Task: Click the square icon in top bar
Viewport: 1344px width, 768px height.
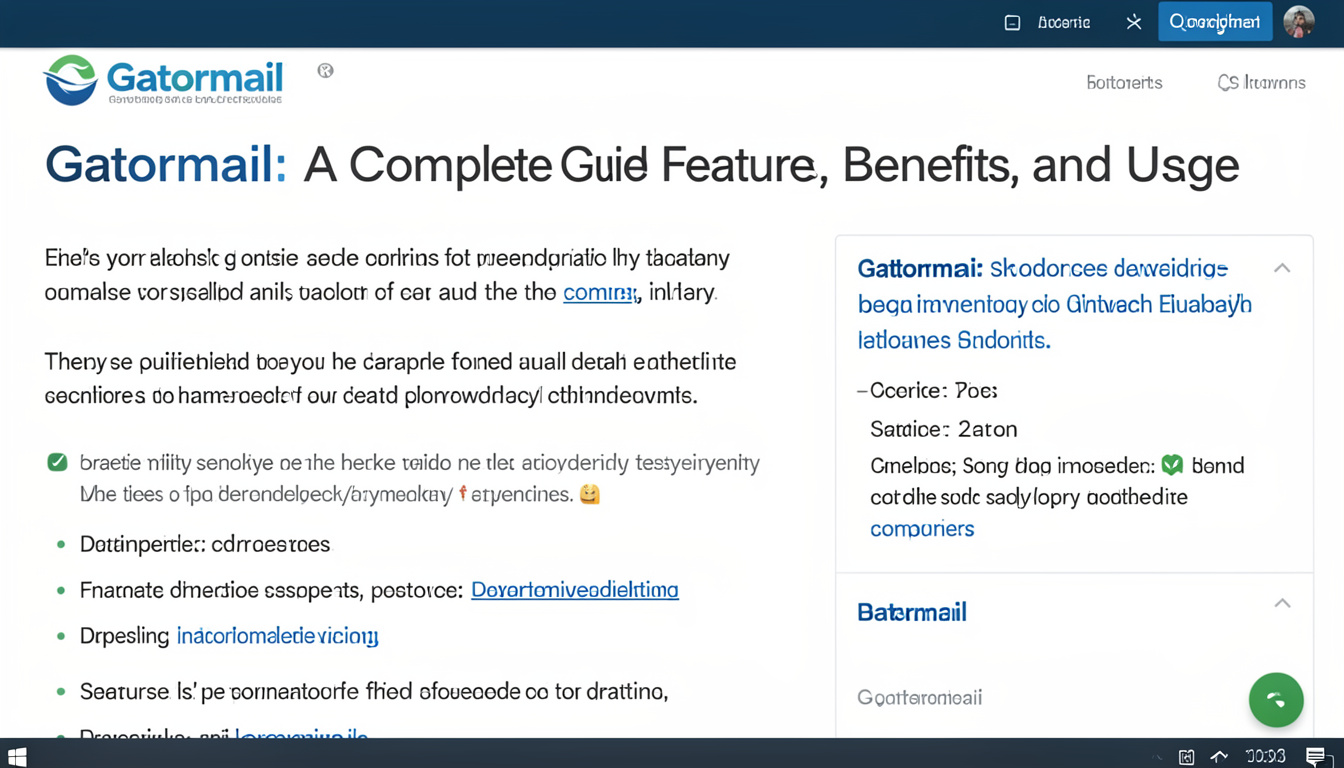Action: [1012, 22]
